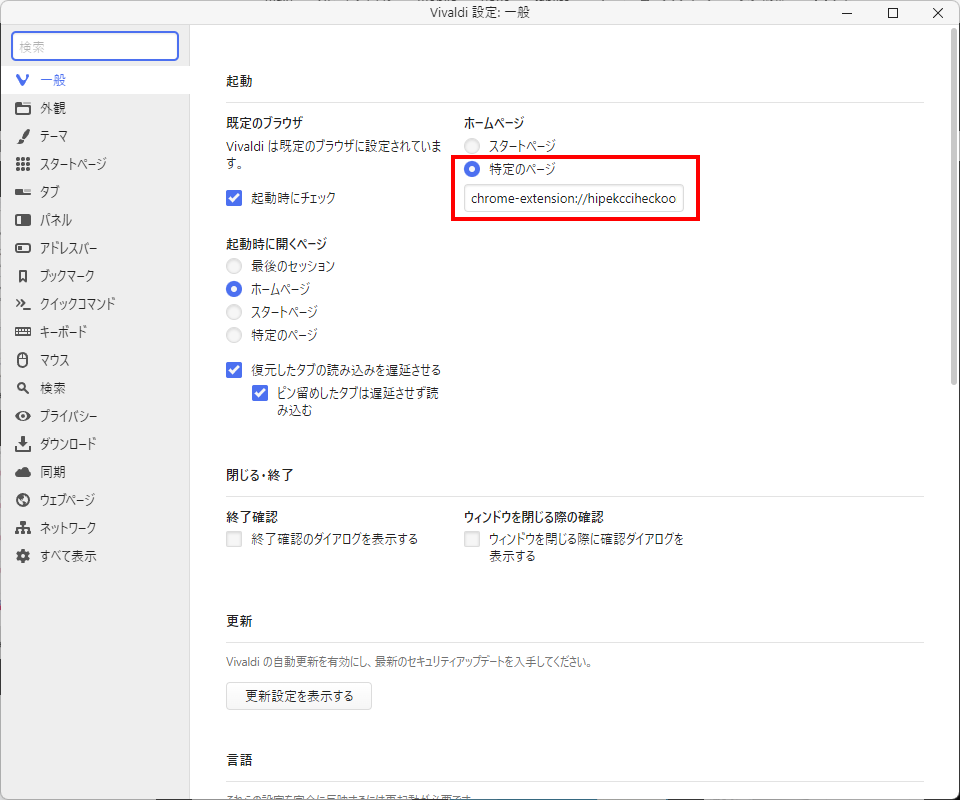The height and width of the screenshot is (800, 960).
Task: Toggle 起動時にチェック checkbox
Action: coord(234,198)
